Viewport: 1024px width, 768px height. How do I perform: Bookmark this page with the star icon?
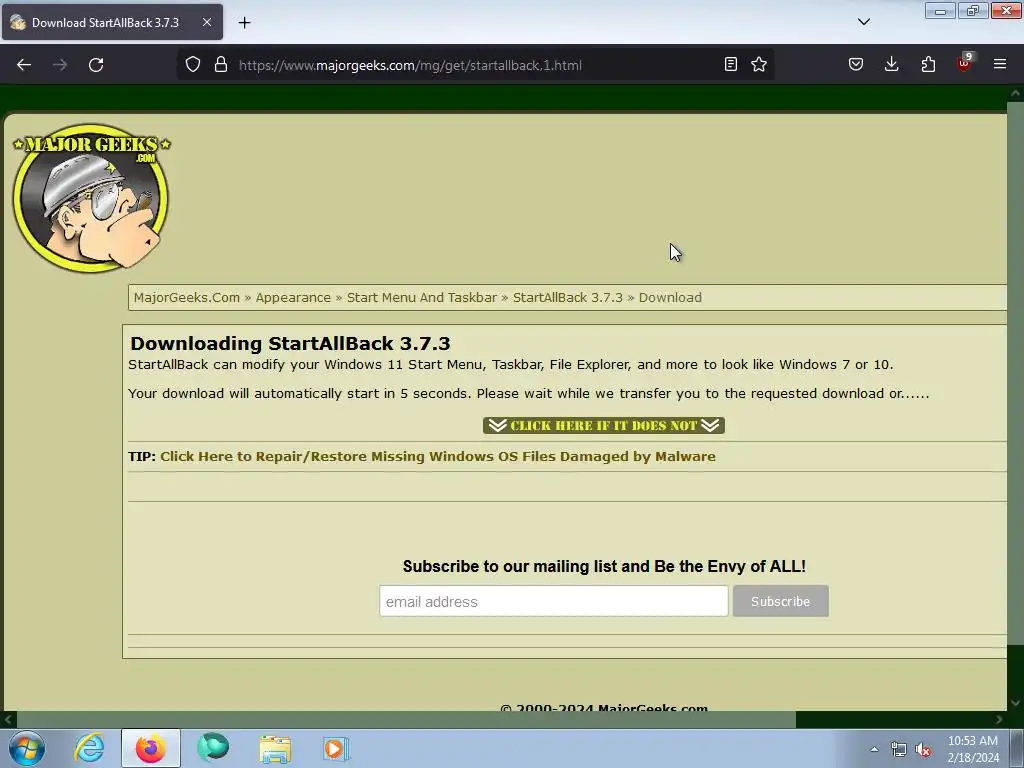759,65
